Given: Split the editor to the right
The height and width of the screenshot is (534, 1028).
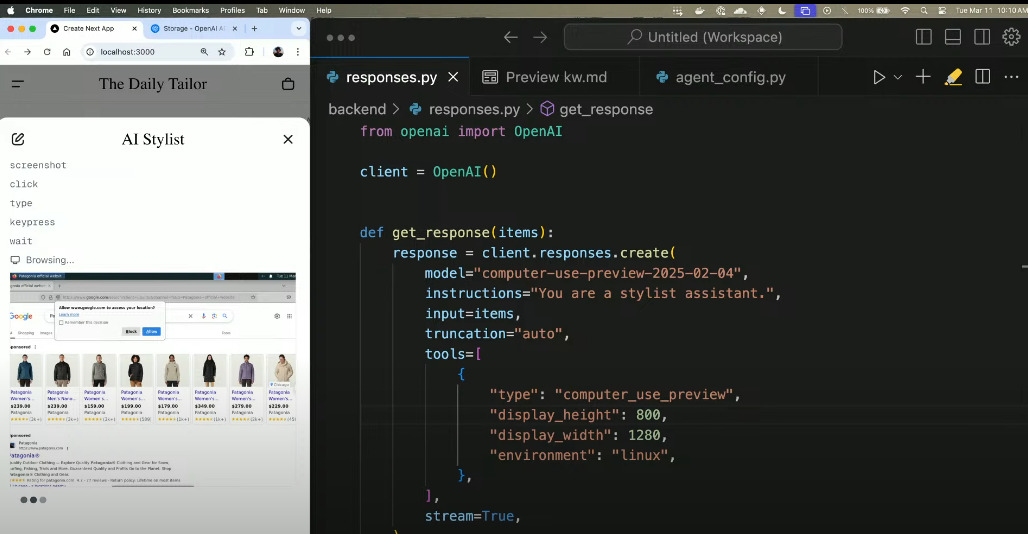Looking at the screenshot, I should click(983, 77).
